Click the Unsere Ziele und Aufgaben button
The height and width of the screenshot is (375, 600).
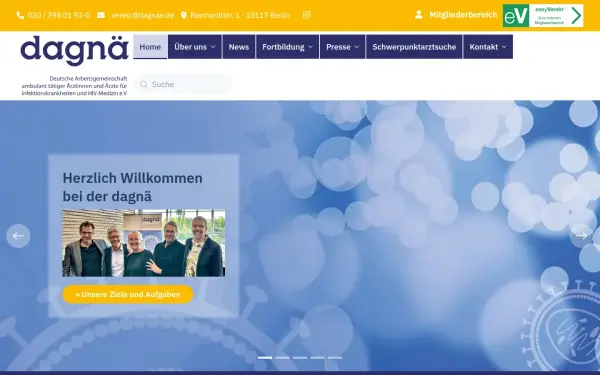tap(128, 294)
